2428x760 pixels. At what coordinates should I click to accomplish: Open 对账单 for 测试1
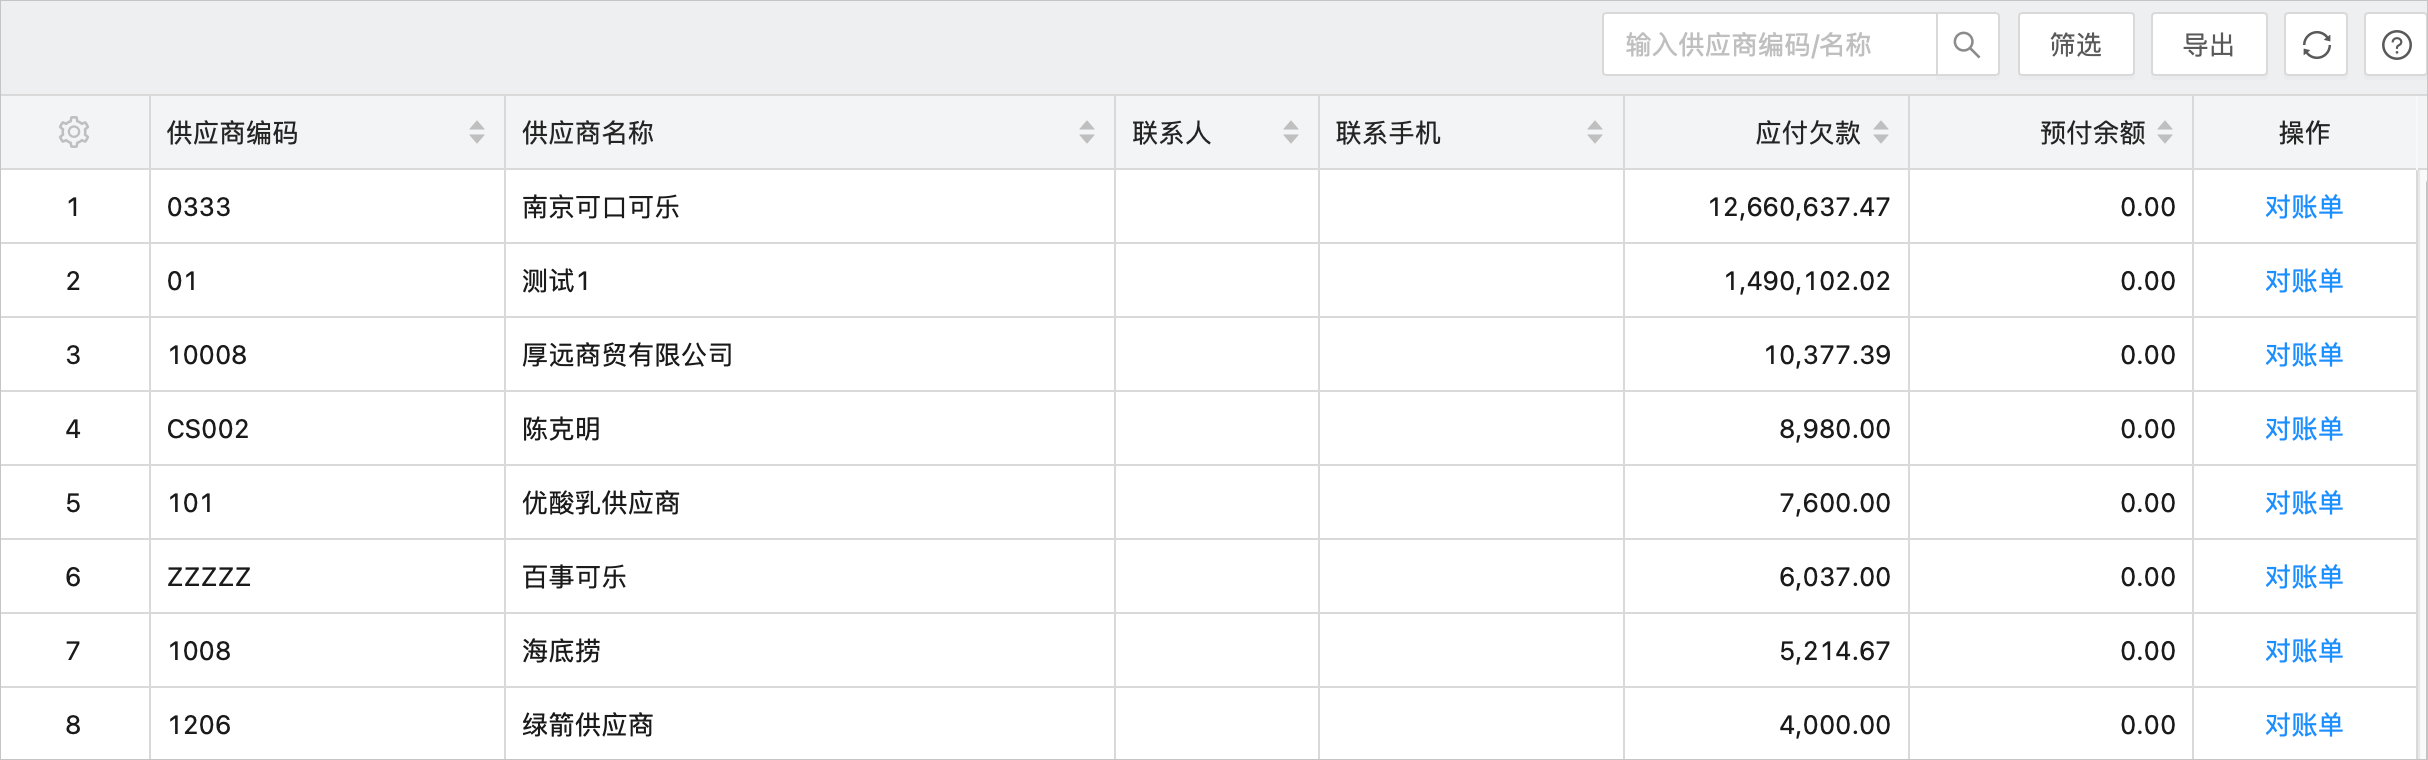point(2304,281)
